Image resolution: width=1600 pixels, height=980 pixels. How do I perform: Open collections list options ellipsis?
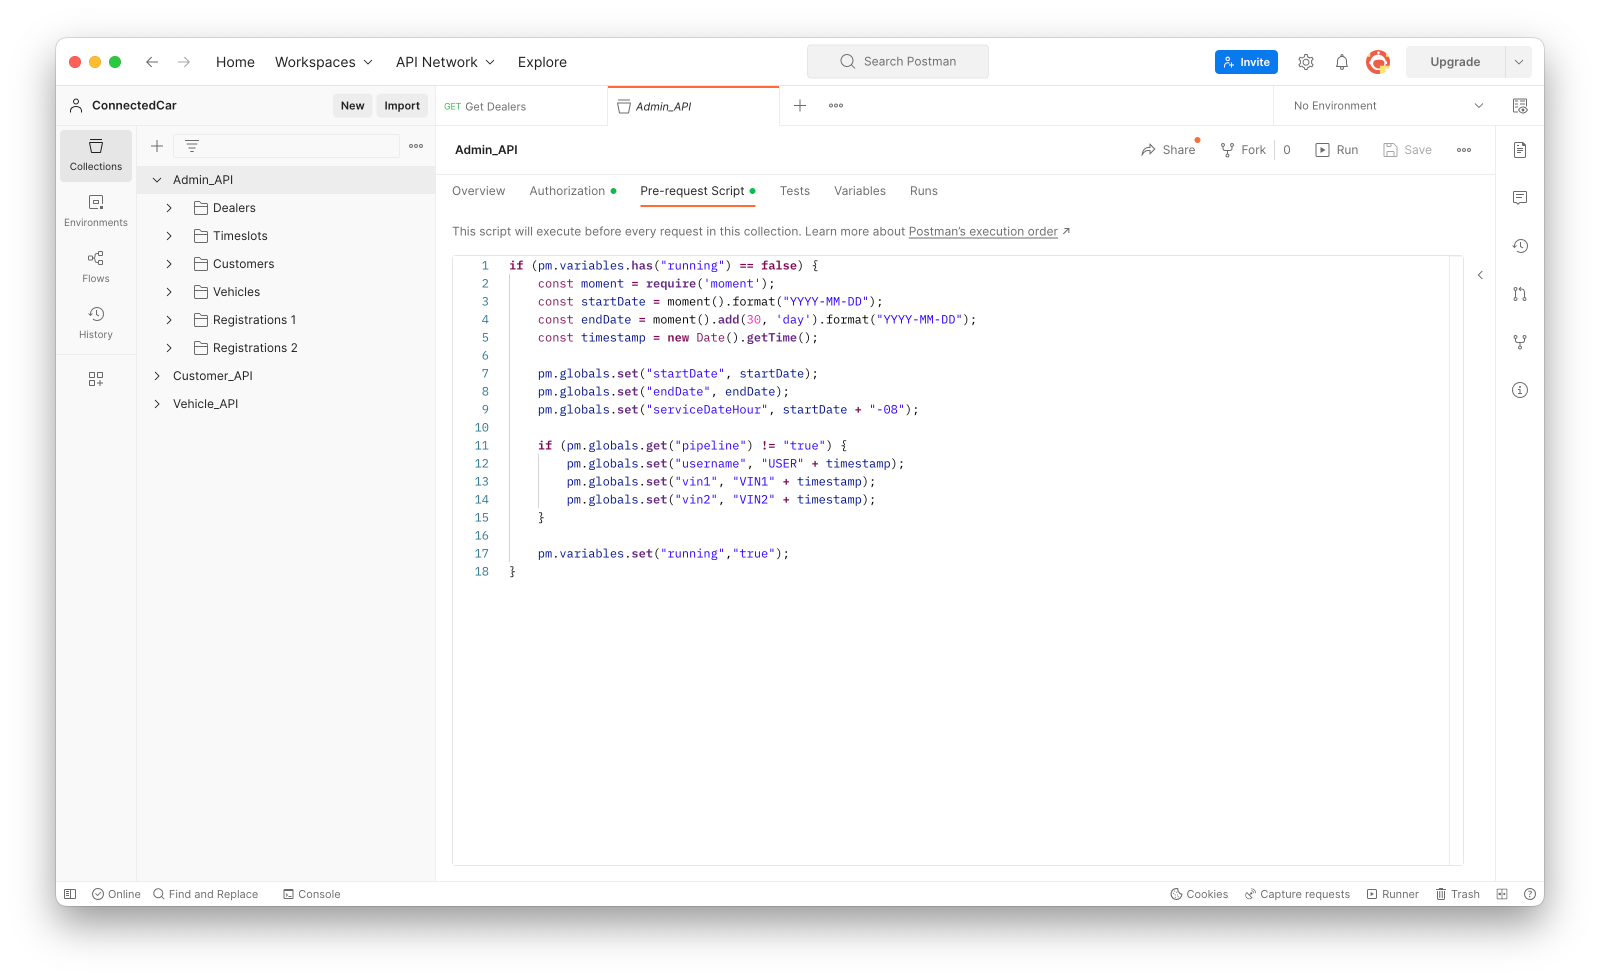(416, 146)
